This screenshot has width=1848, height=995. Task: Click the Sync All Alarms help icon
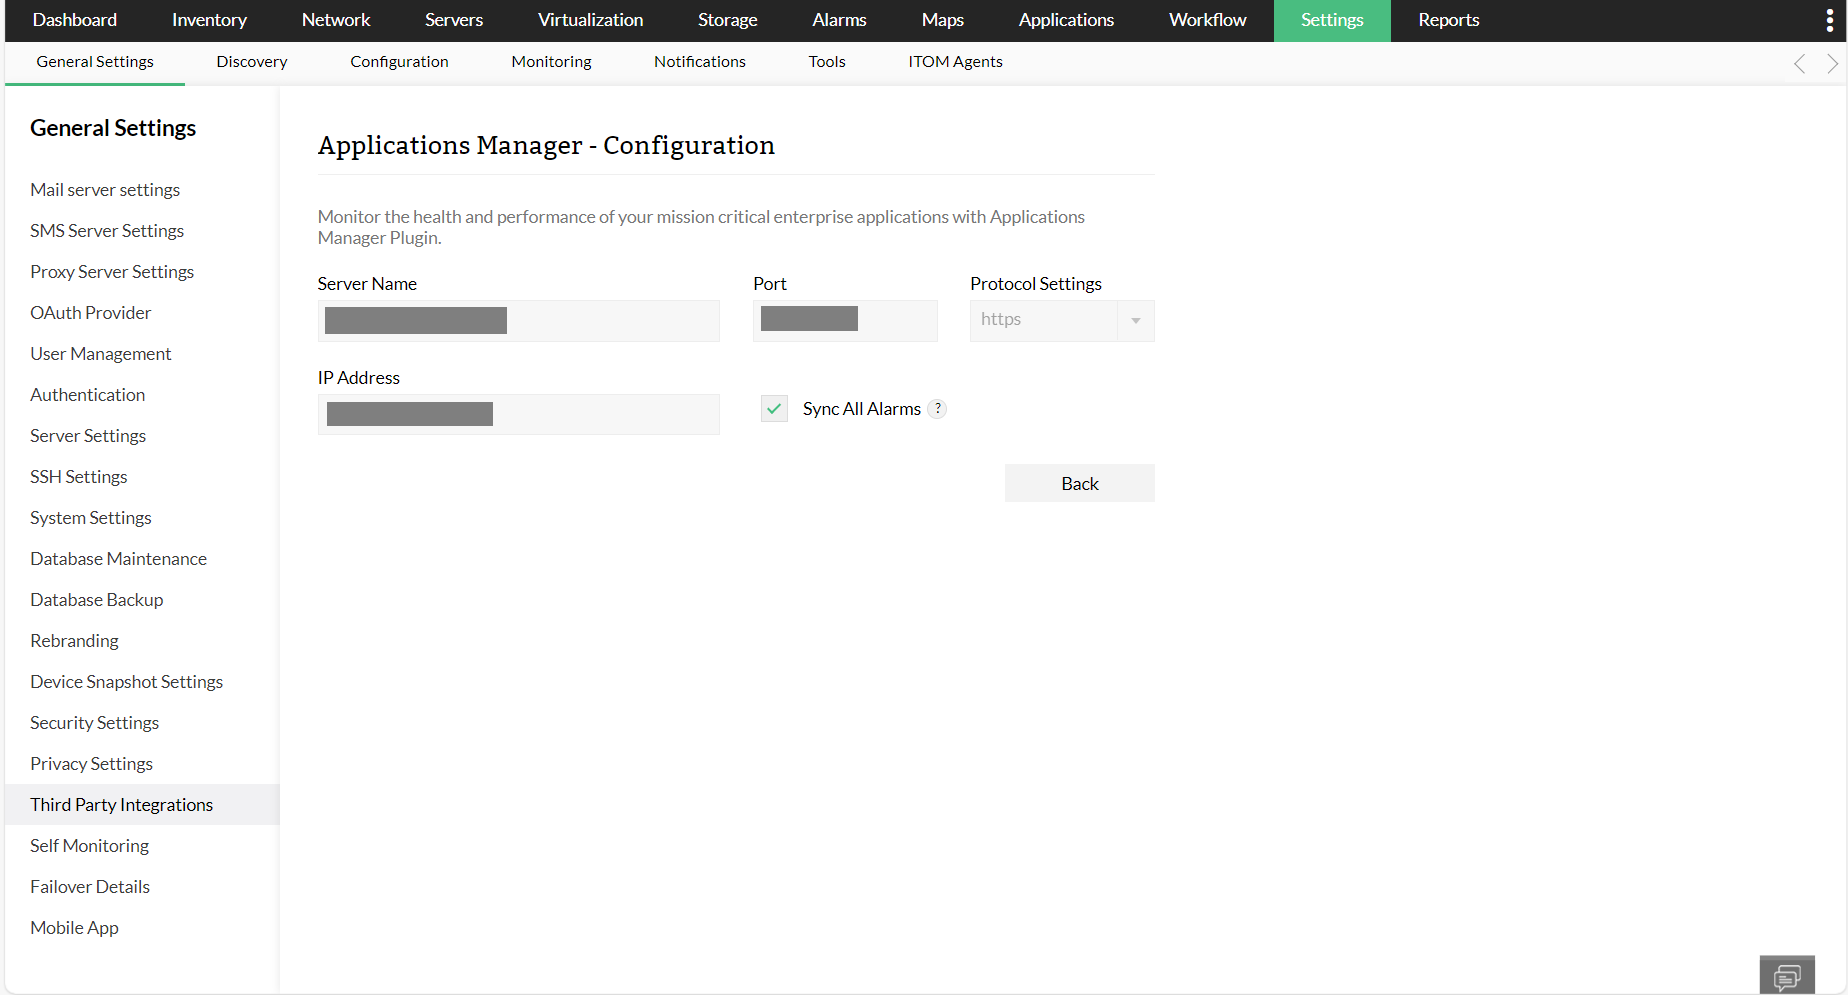coord(937,408)
